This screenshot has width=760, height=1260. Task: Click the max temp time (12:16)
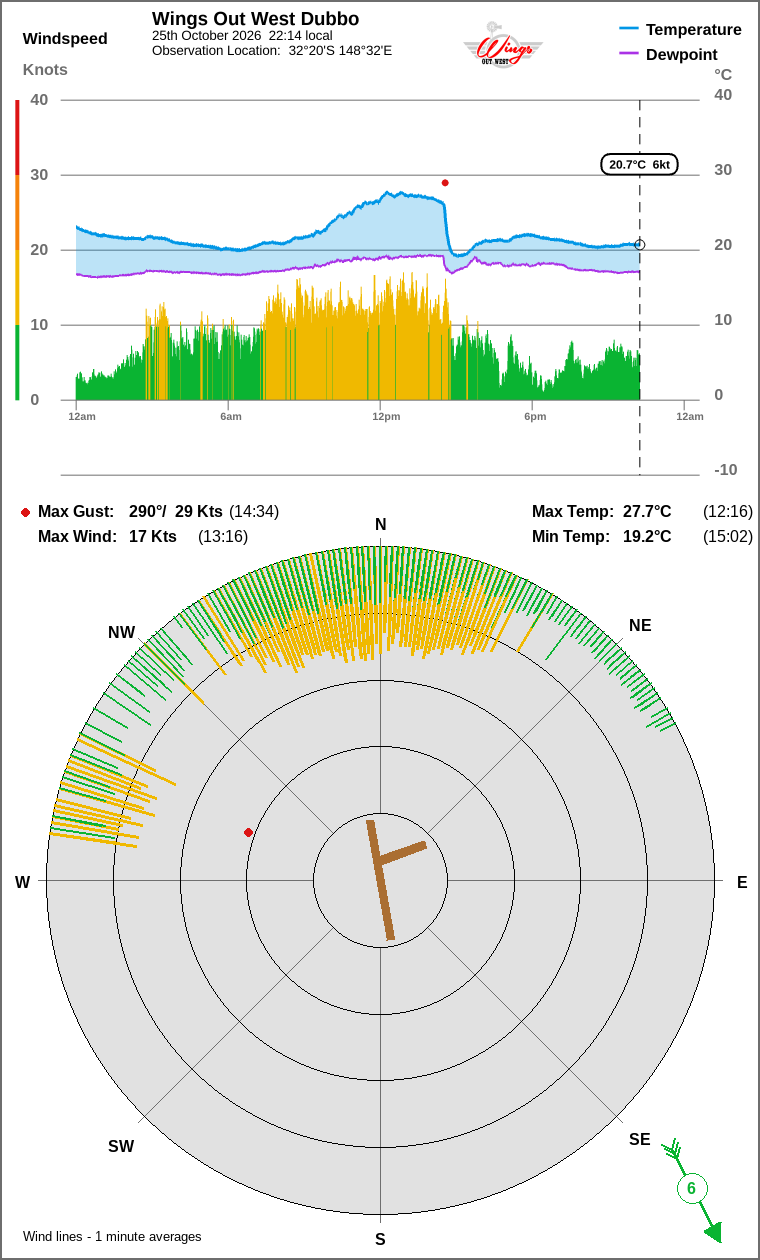tap(728, 511)
